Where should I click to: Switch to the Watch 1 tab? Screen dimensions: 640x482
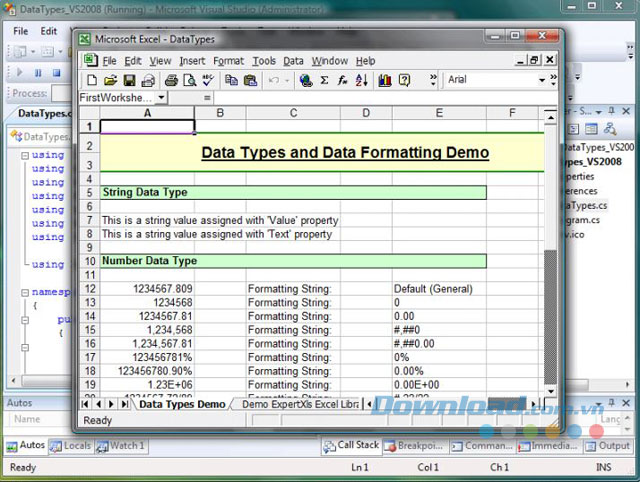point(121,446)
